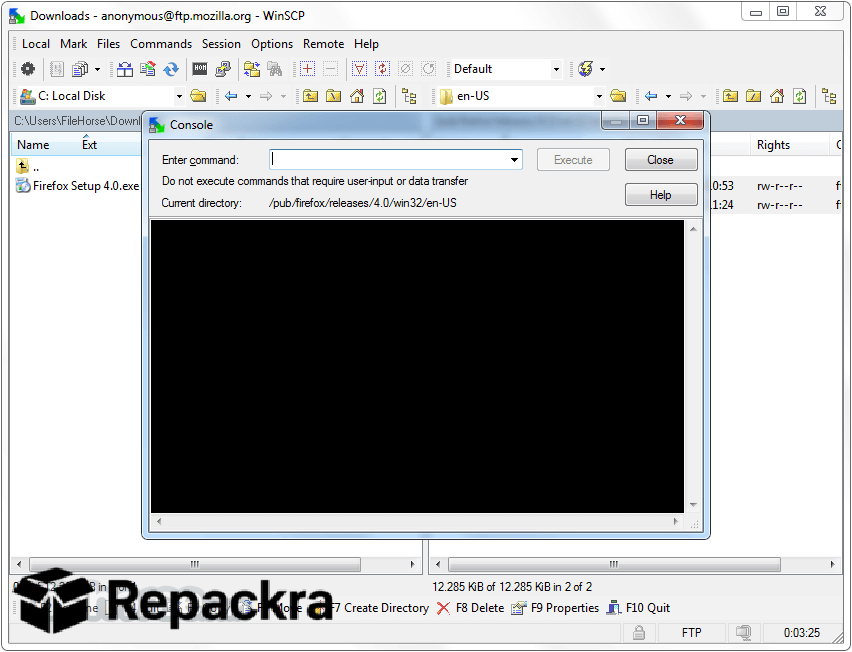Click F7 Create Directory
The height and width of the screenshot is (652, 852).
(379, 608)
